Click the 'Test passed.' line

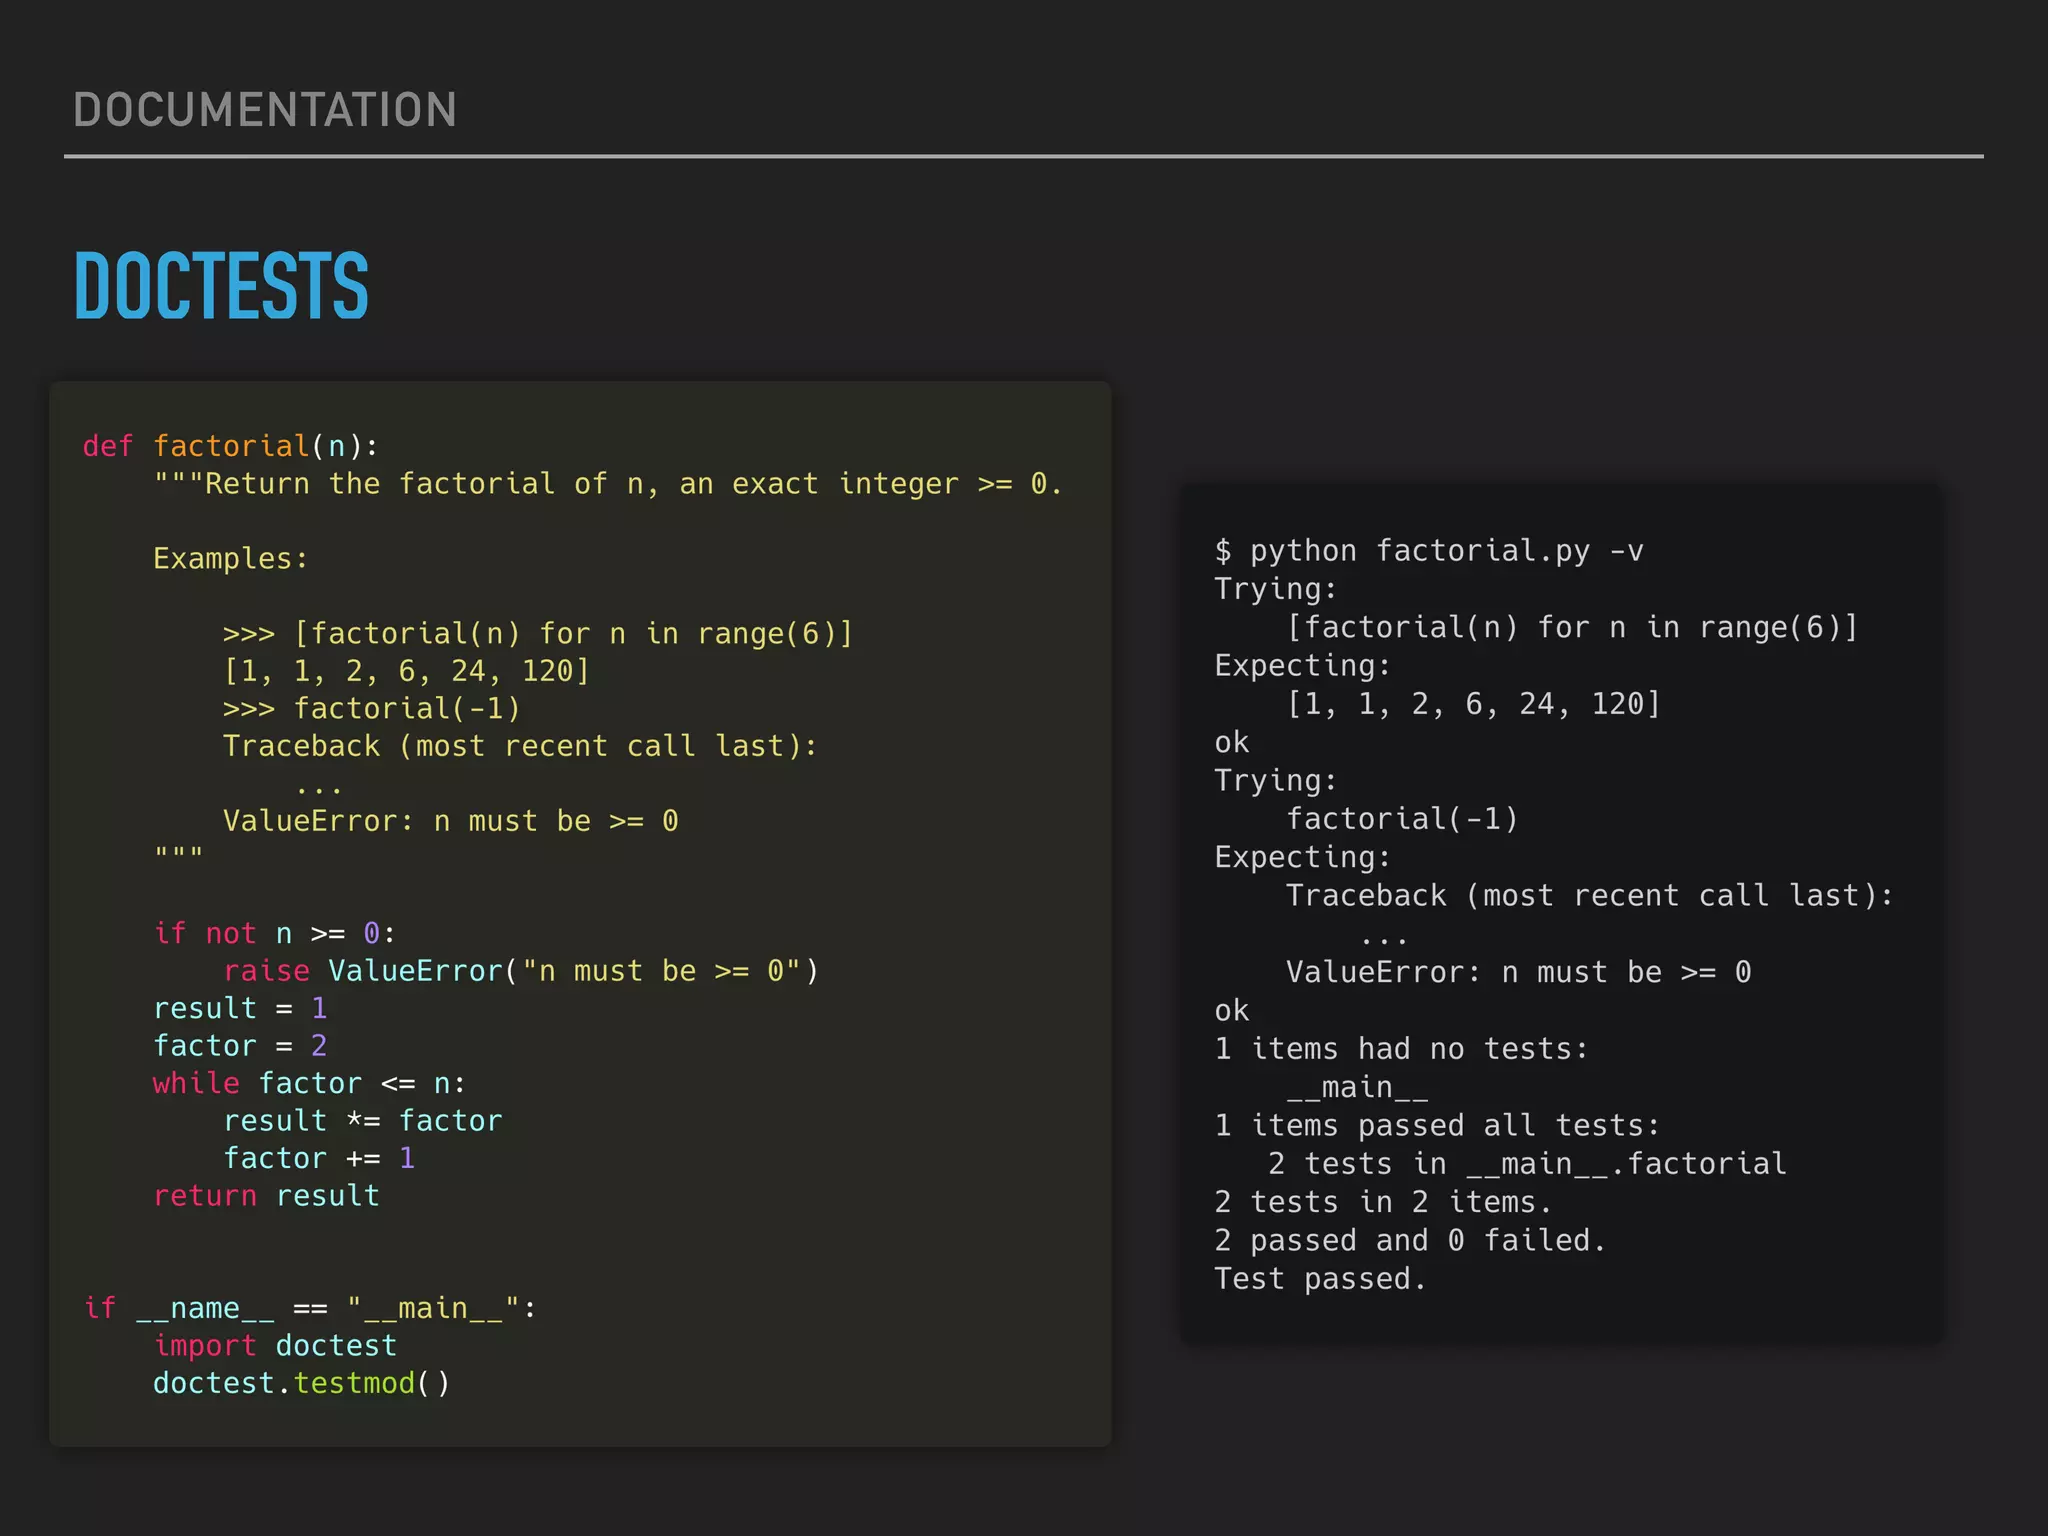(x=1320, y=1279)
